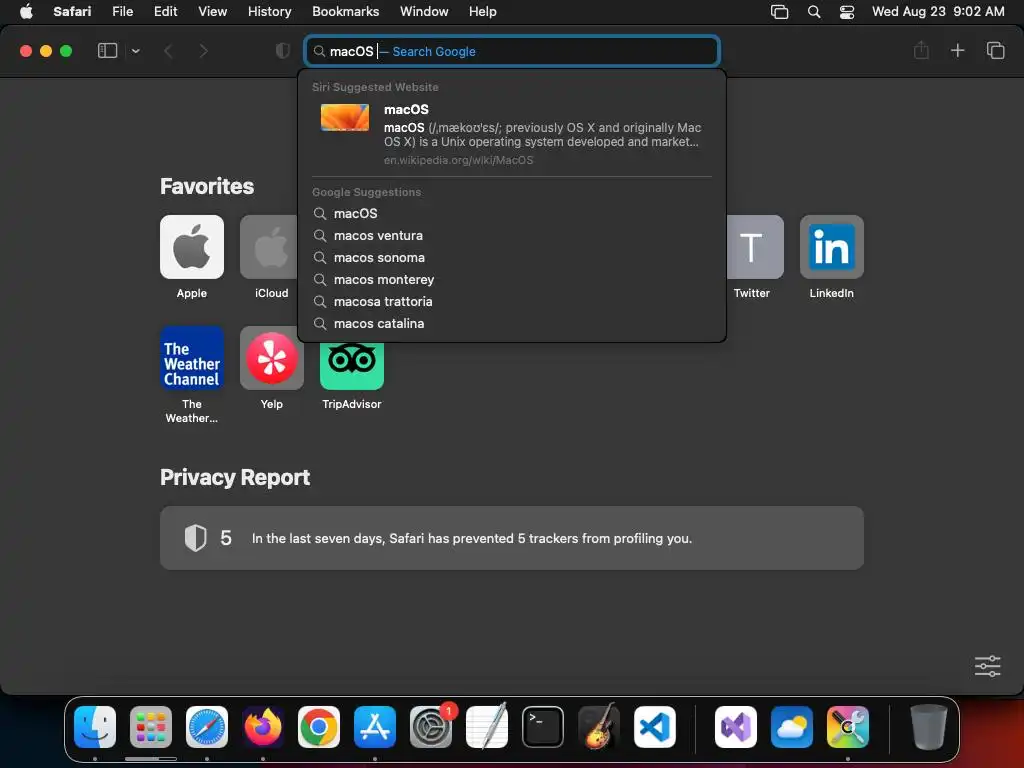The width and height of the screenshot is (1024, 768).
Task: Open TextEdit from the Dock
Action: click(487, 727)
